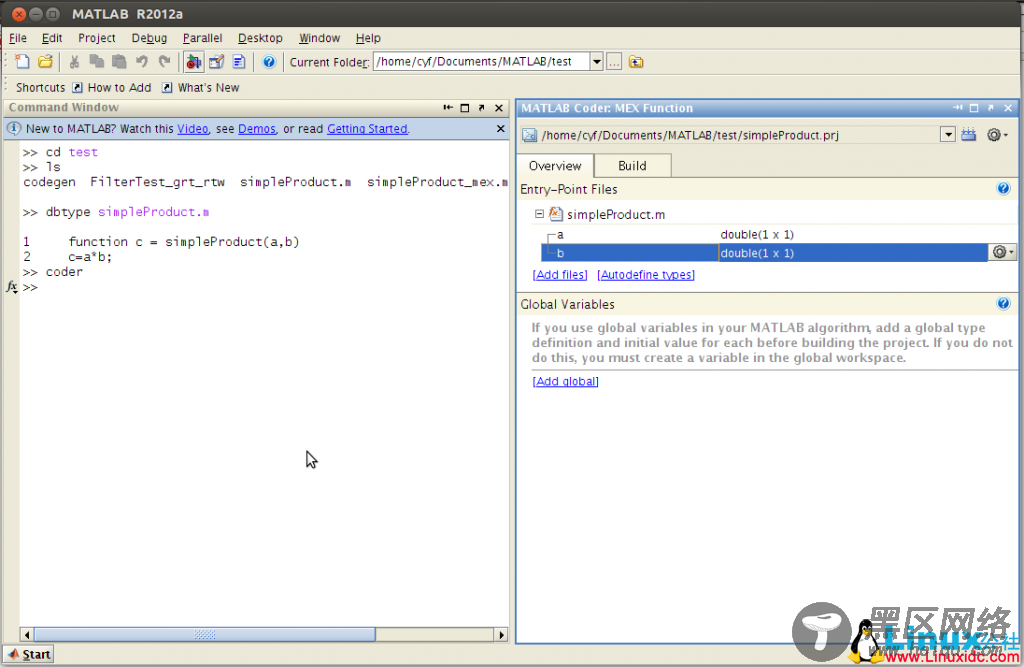
Task: Click the Autodefine types link
Action: pos(646,275)
